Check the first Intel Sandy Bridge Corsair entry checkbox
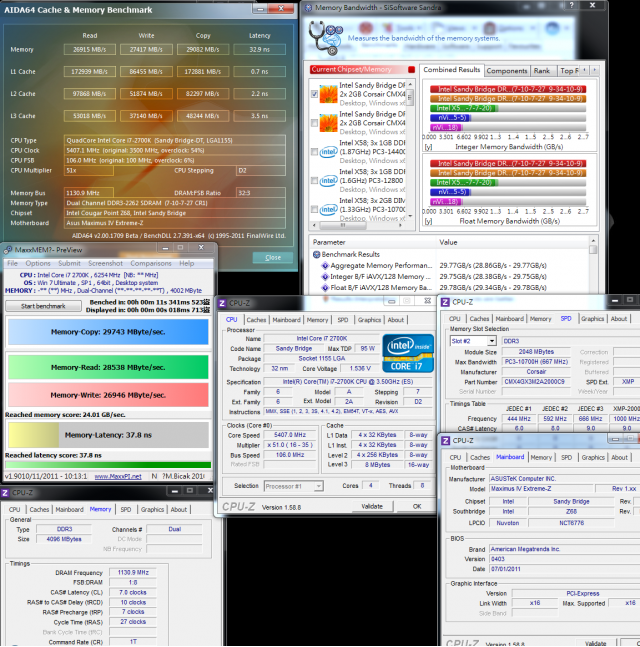 pyautogui.click(x=314, y=94)
